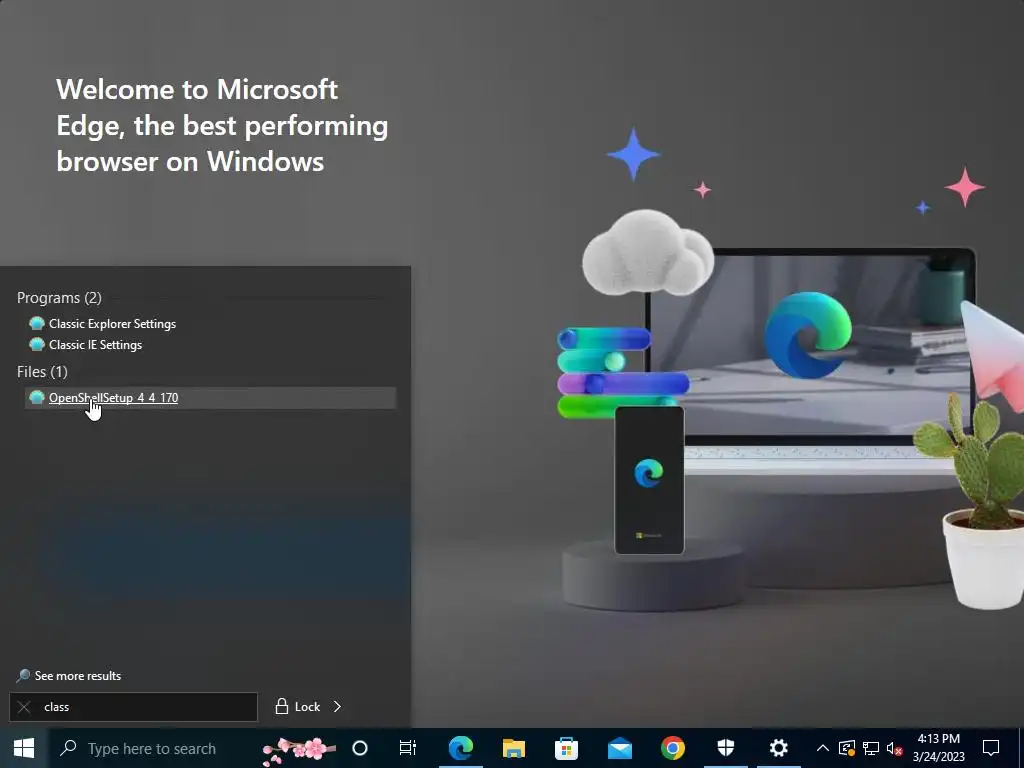This screenshot has height=768, width=1024.
Task: Click the shell icon beside Classic IE Settings
Action: (x=37, y=344)
